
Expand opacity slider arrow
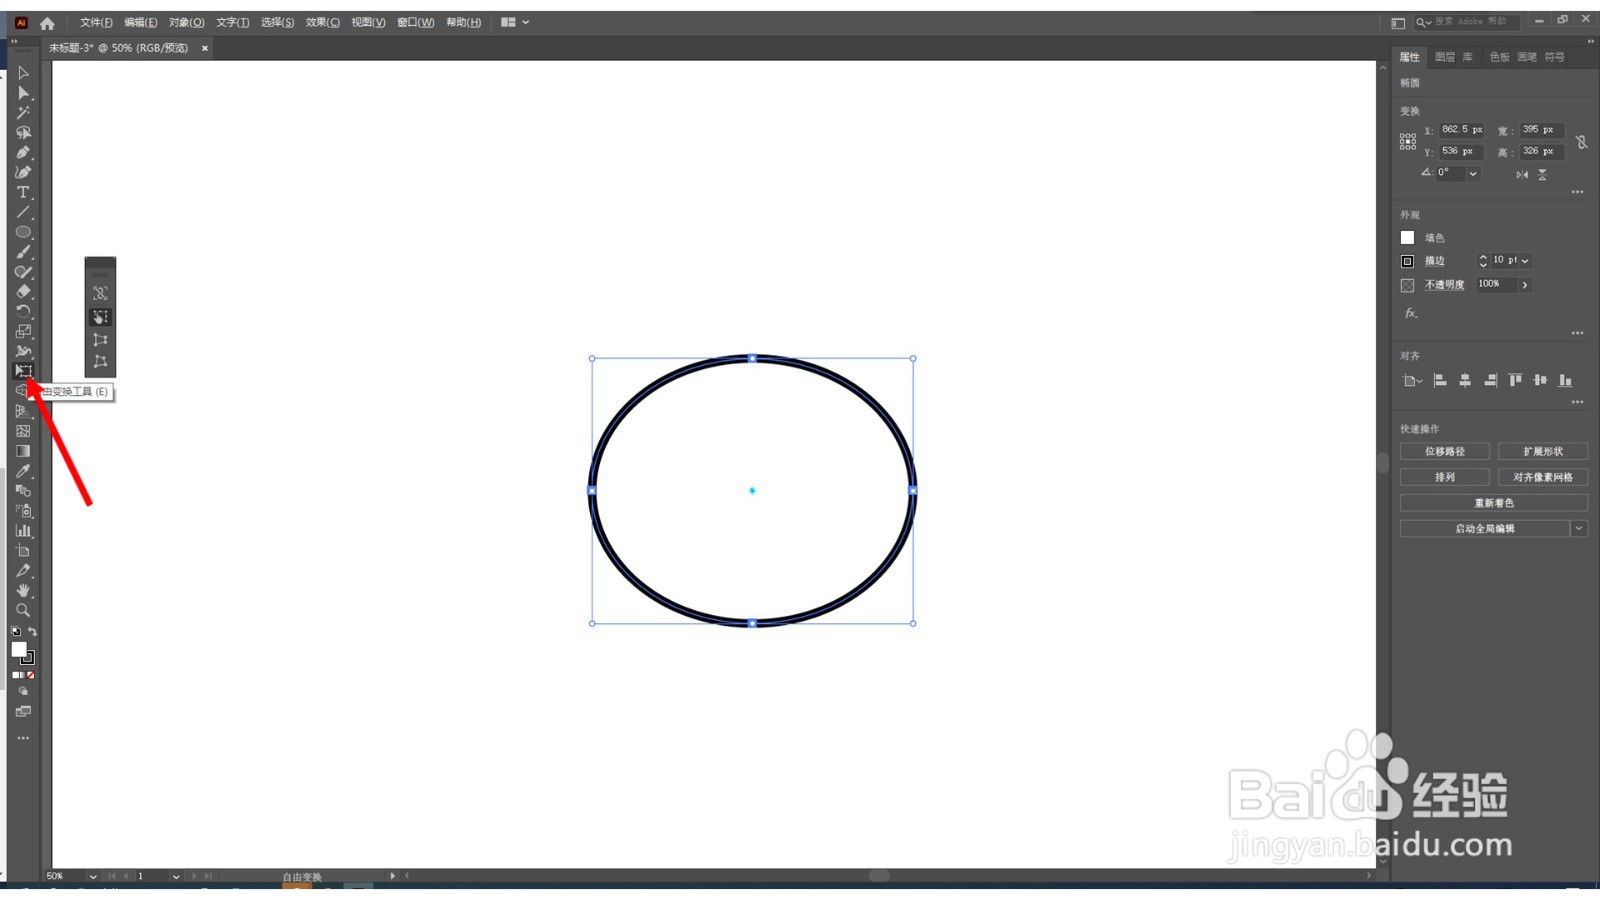point(1525,285)
